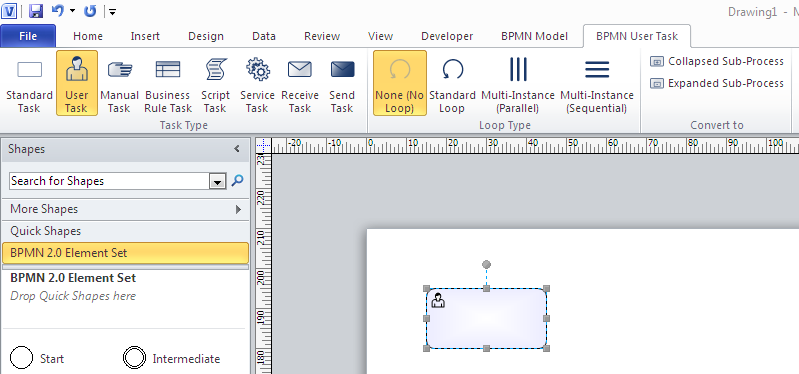Choose the Business Rule Task type
The width and height of the screenshot is (799, 374).
click(x=168, y=83)
